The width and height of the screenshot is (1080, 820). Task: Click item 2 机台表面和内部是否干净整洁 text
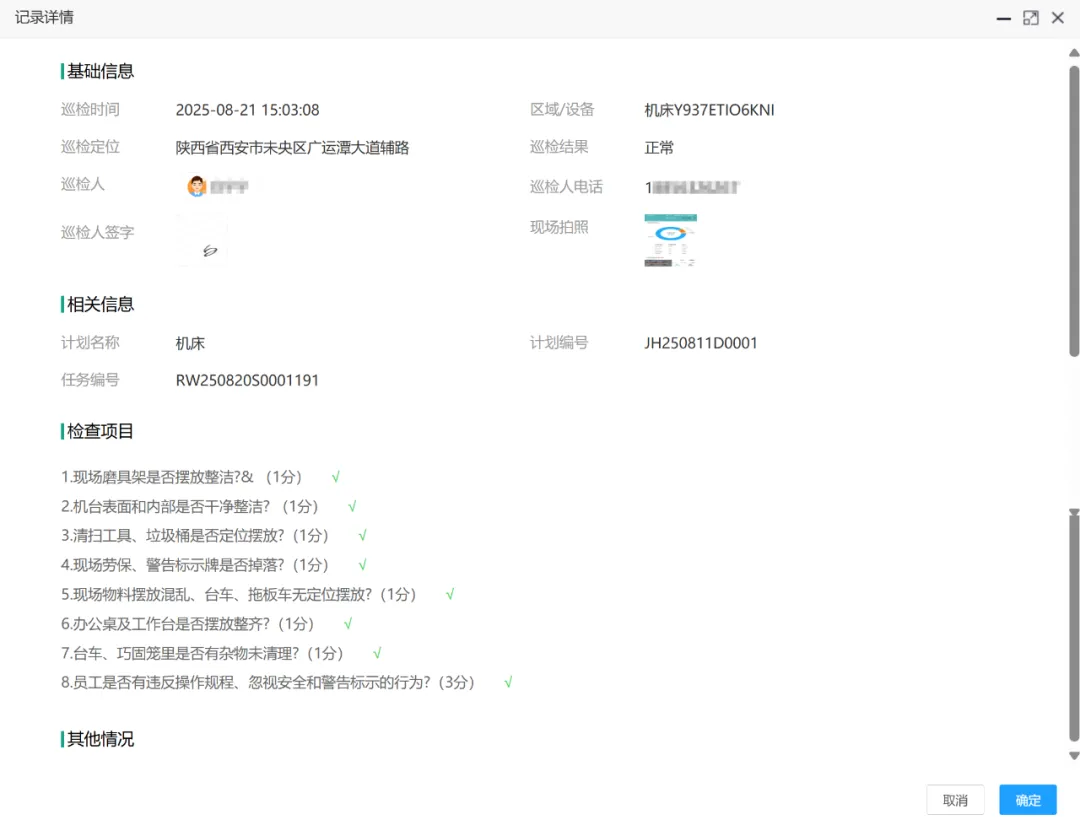pos(190,507)
